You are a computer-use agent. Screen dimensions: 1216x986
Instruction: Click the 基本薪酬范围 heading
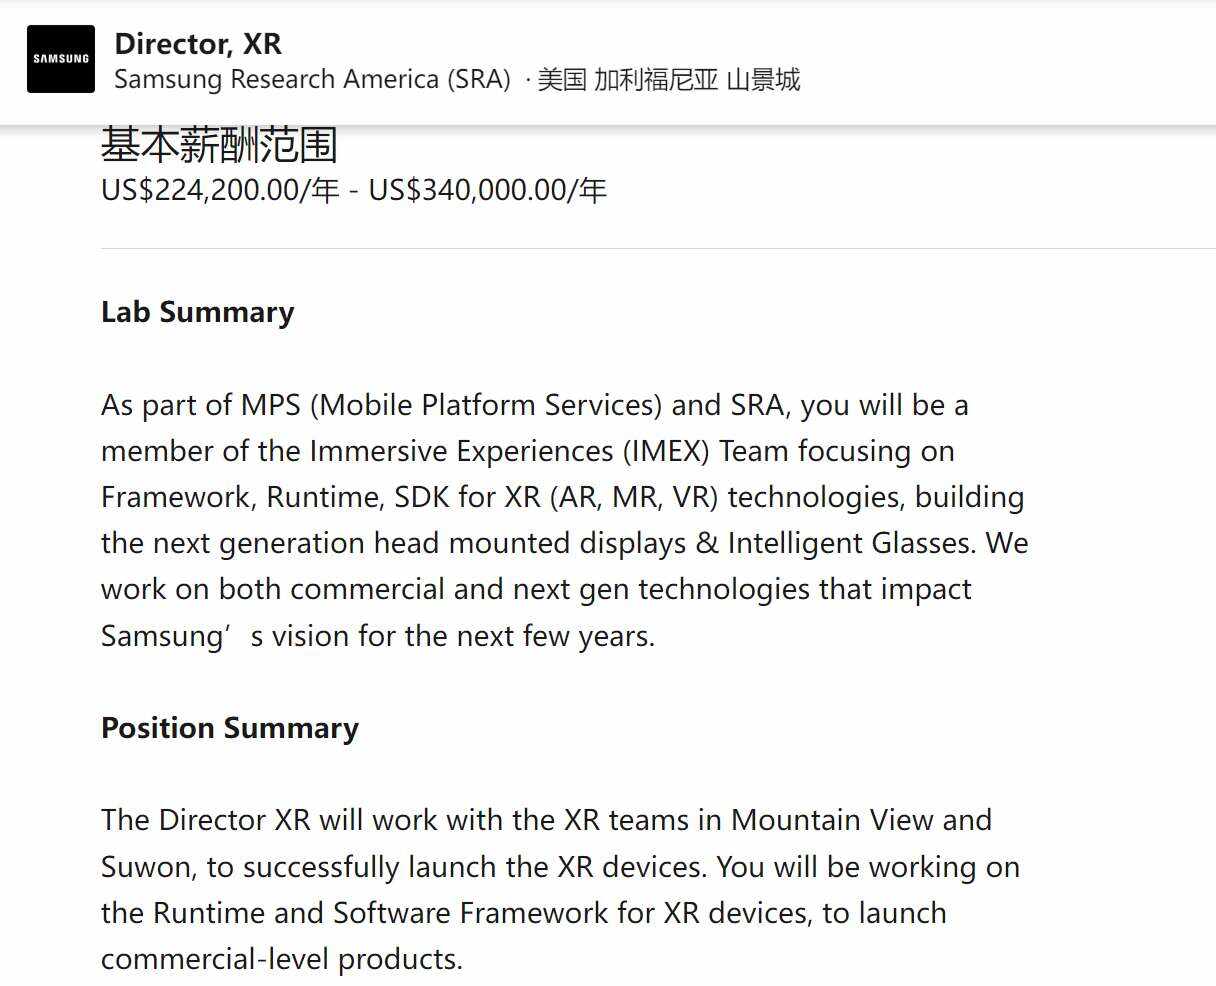tap(219, 146)
